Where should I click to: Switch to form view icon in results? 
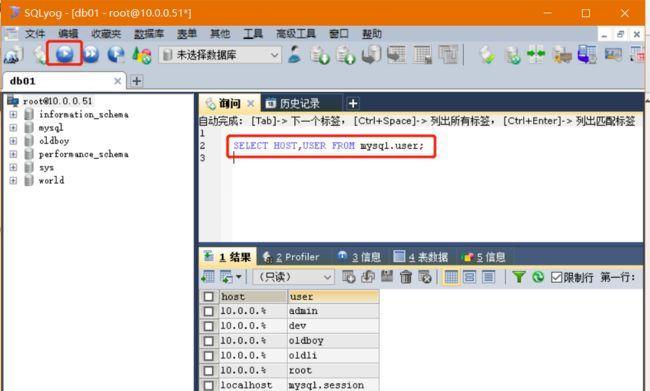[x=470, y=277]
